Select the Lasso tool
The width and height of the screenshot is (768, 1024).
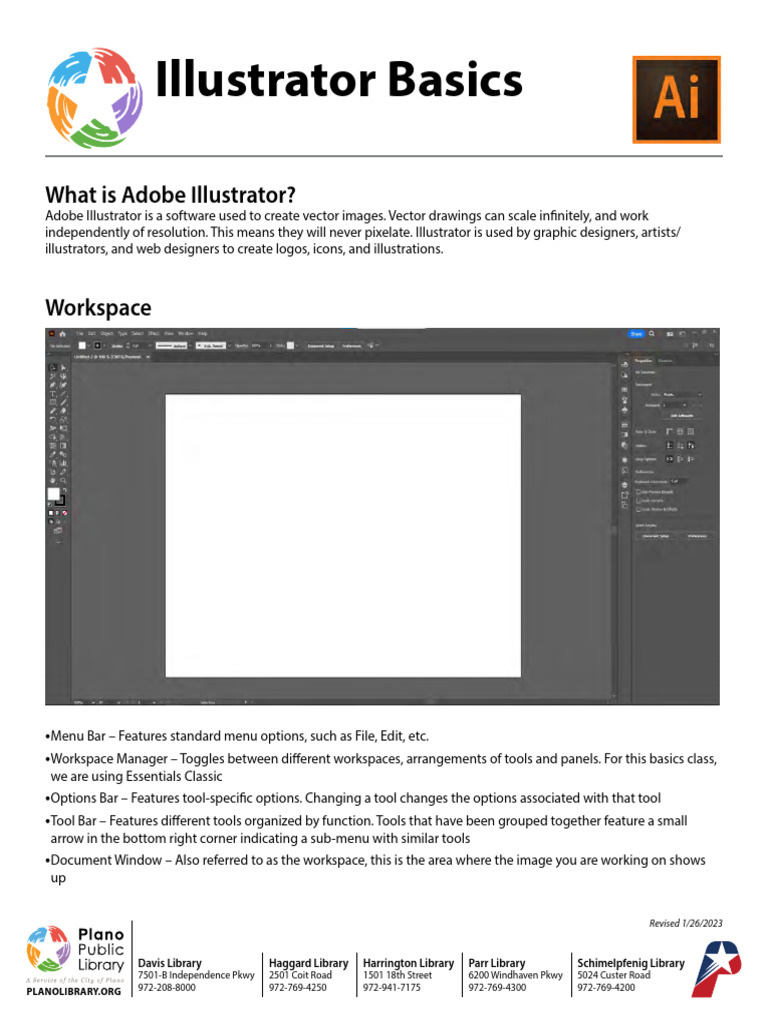(x=63, y=376)
